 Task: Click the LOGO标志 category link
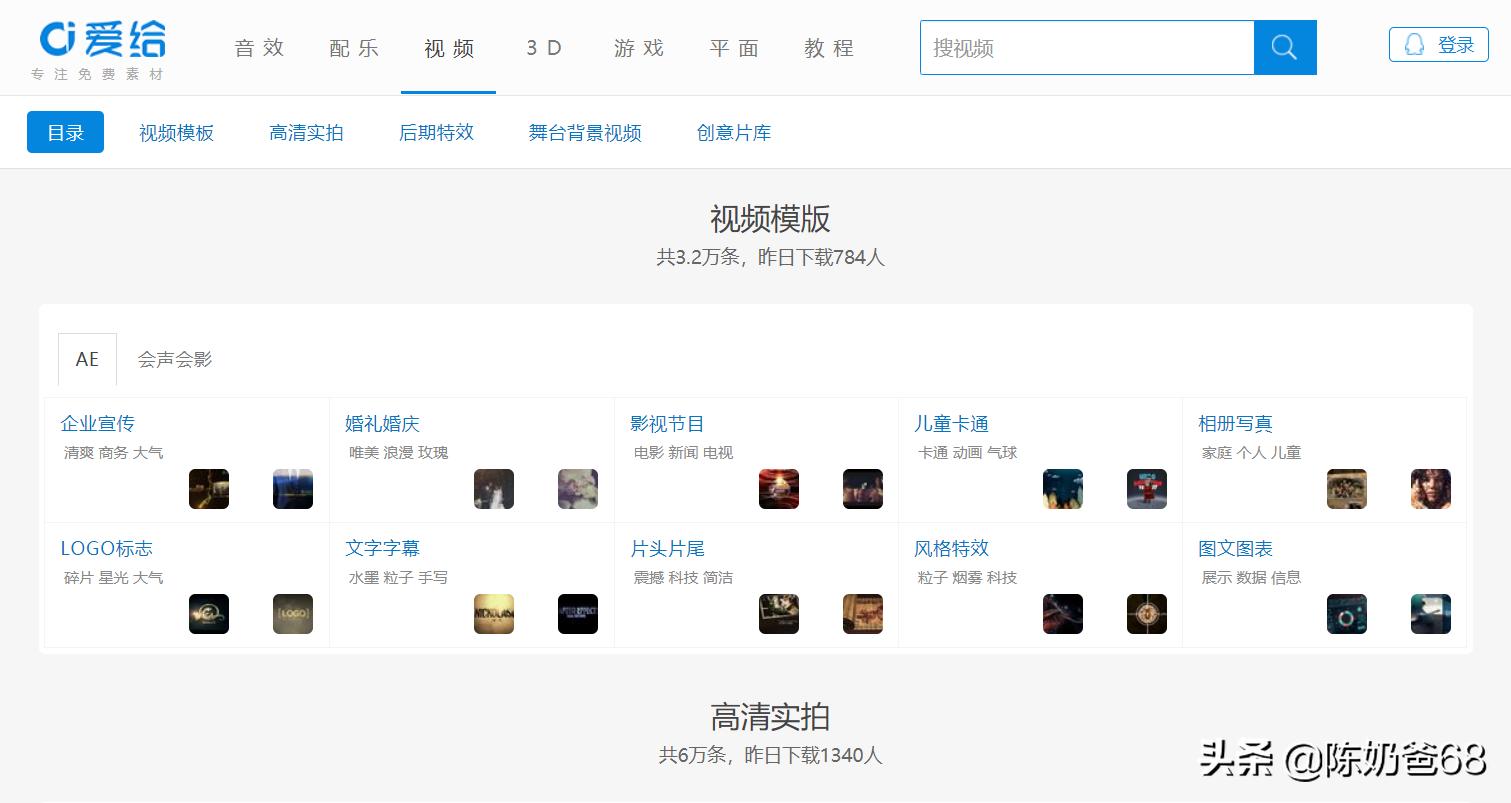[x=106, y=548]
